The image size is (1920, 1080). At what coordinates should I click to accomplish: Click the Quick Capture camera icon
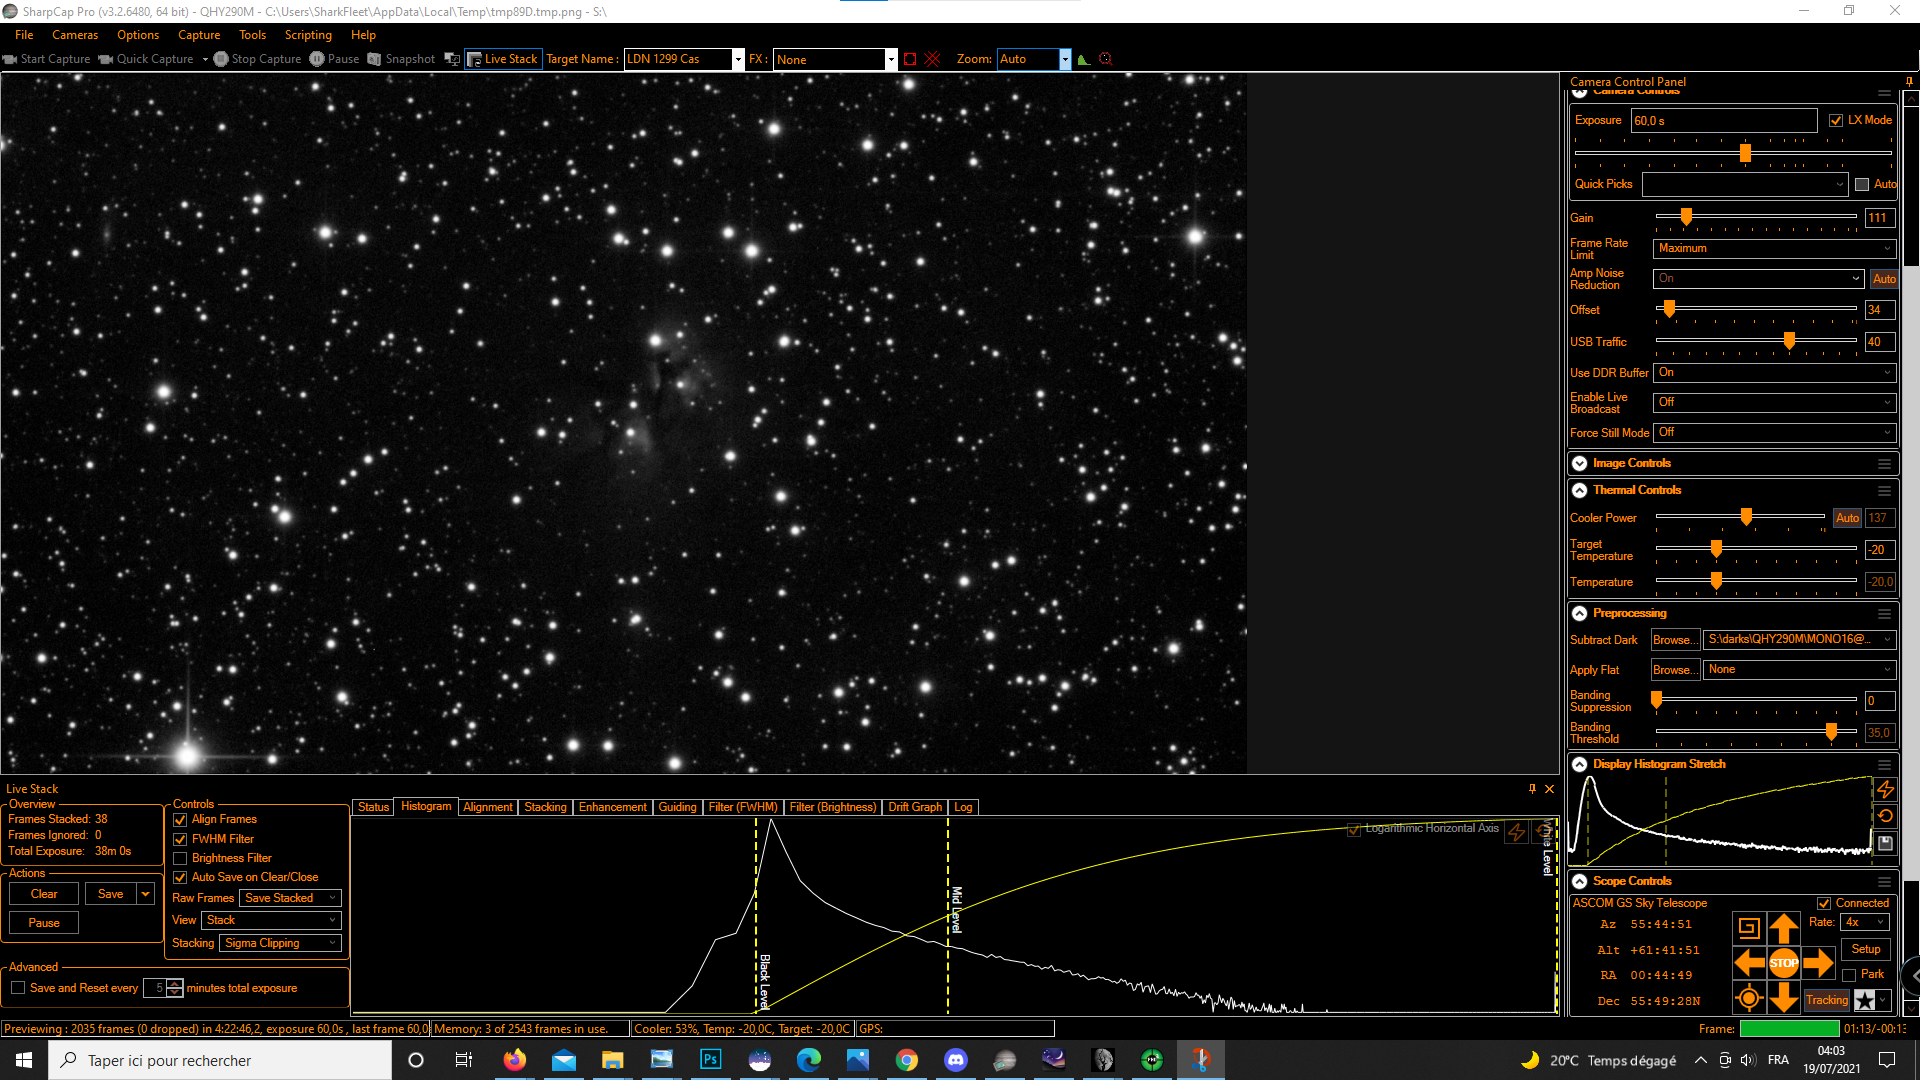105,59
